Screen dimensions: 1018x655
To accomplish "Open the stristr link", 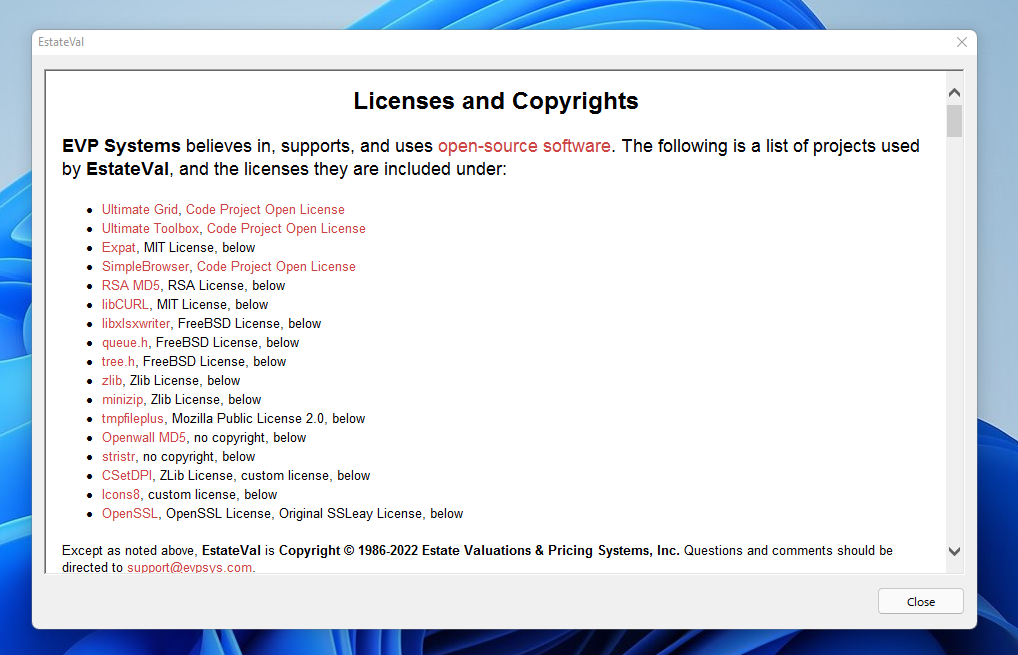I will tap(118, 456).
